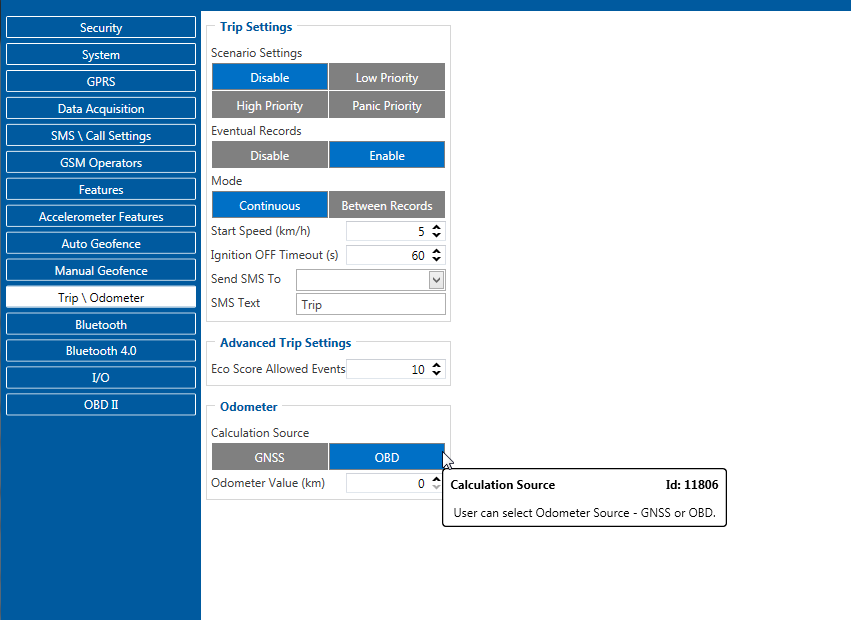Increase Eco Score Allowed Events value
851x620 pixels.
[436, 365]
